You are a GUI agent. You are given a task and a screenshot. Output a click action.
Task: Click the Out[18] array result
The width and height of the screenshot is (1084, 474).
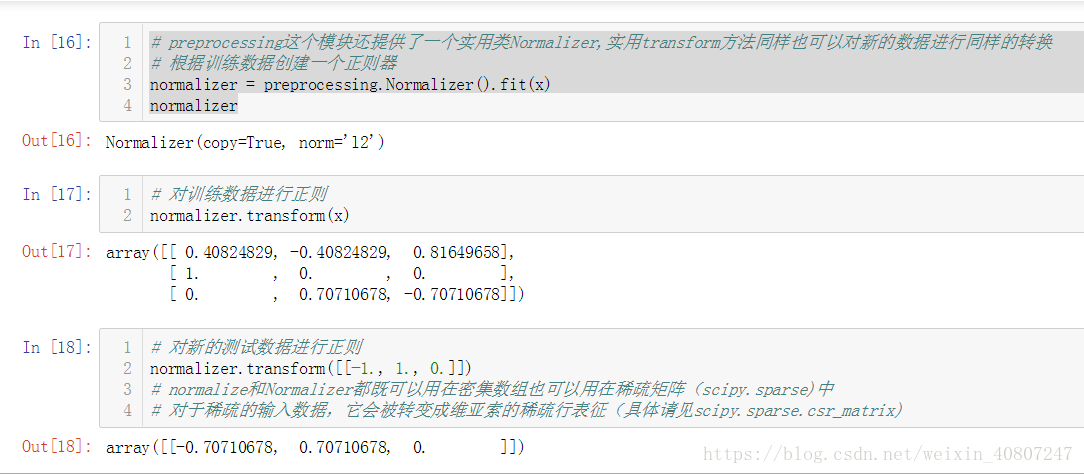[315, 448]
